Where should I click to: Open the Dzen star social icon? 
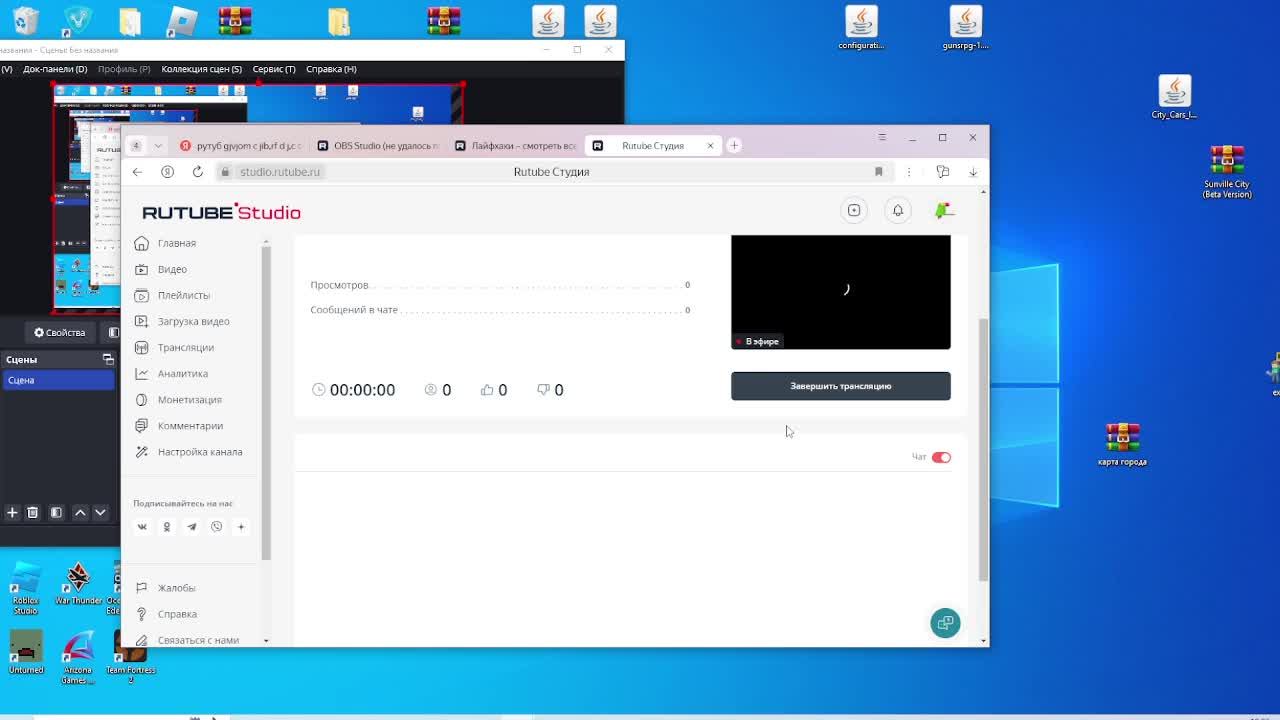[241, 527]
